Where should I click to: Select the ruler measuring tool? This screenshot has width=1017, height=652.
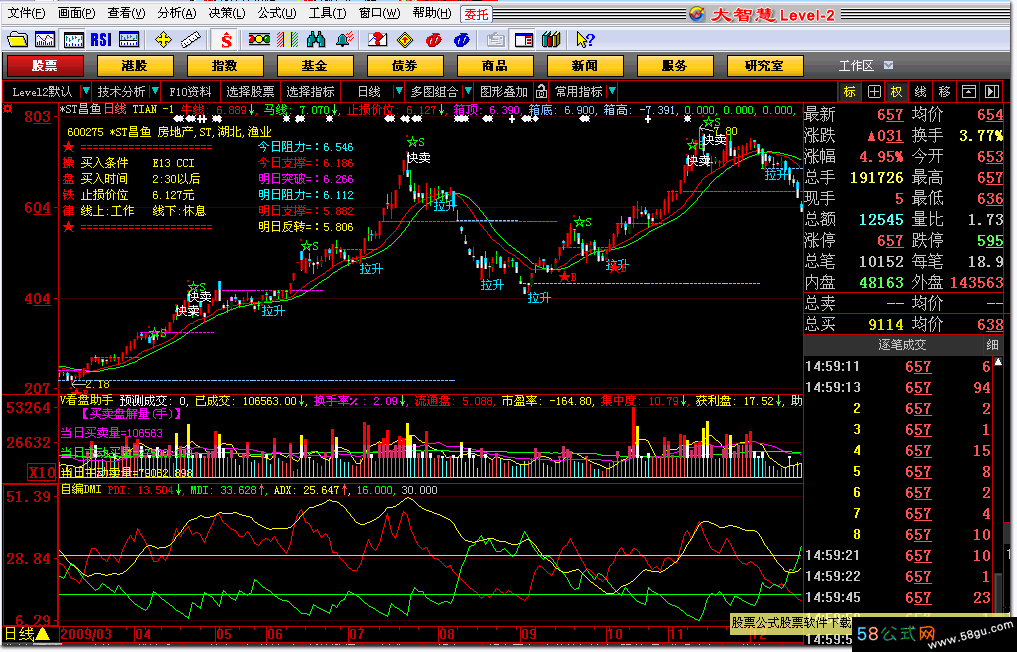coord(191,40)
